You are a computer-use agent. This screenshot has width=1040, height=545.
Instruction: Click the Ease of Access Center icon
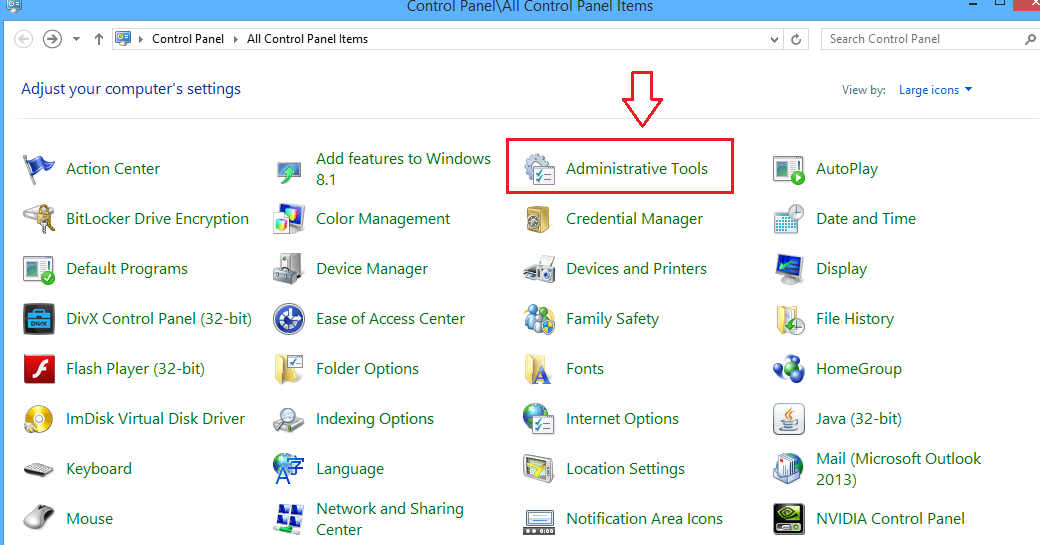click(x=289, y=319)
